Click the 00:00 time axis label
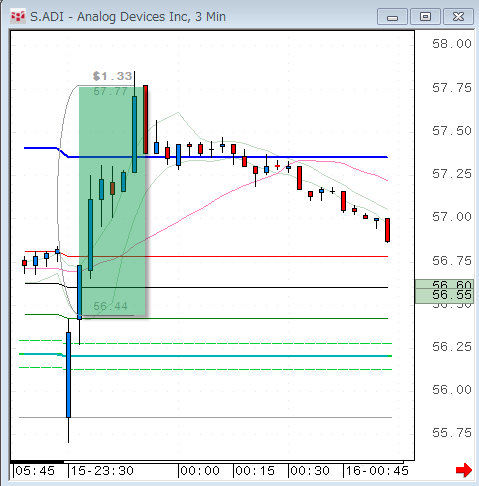 point(200,471)
